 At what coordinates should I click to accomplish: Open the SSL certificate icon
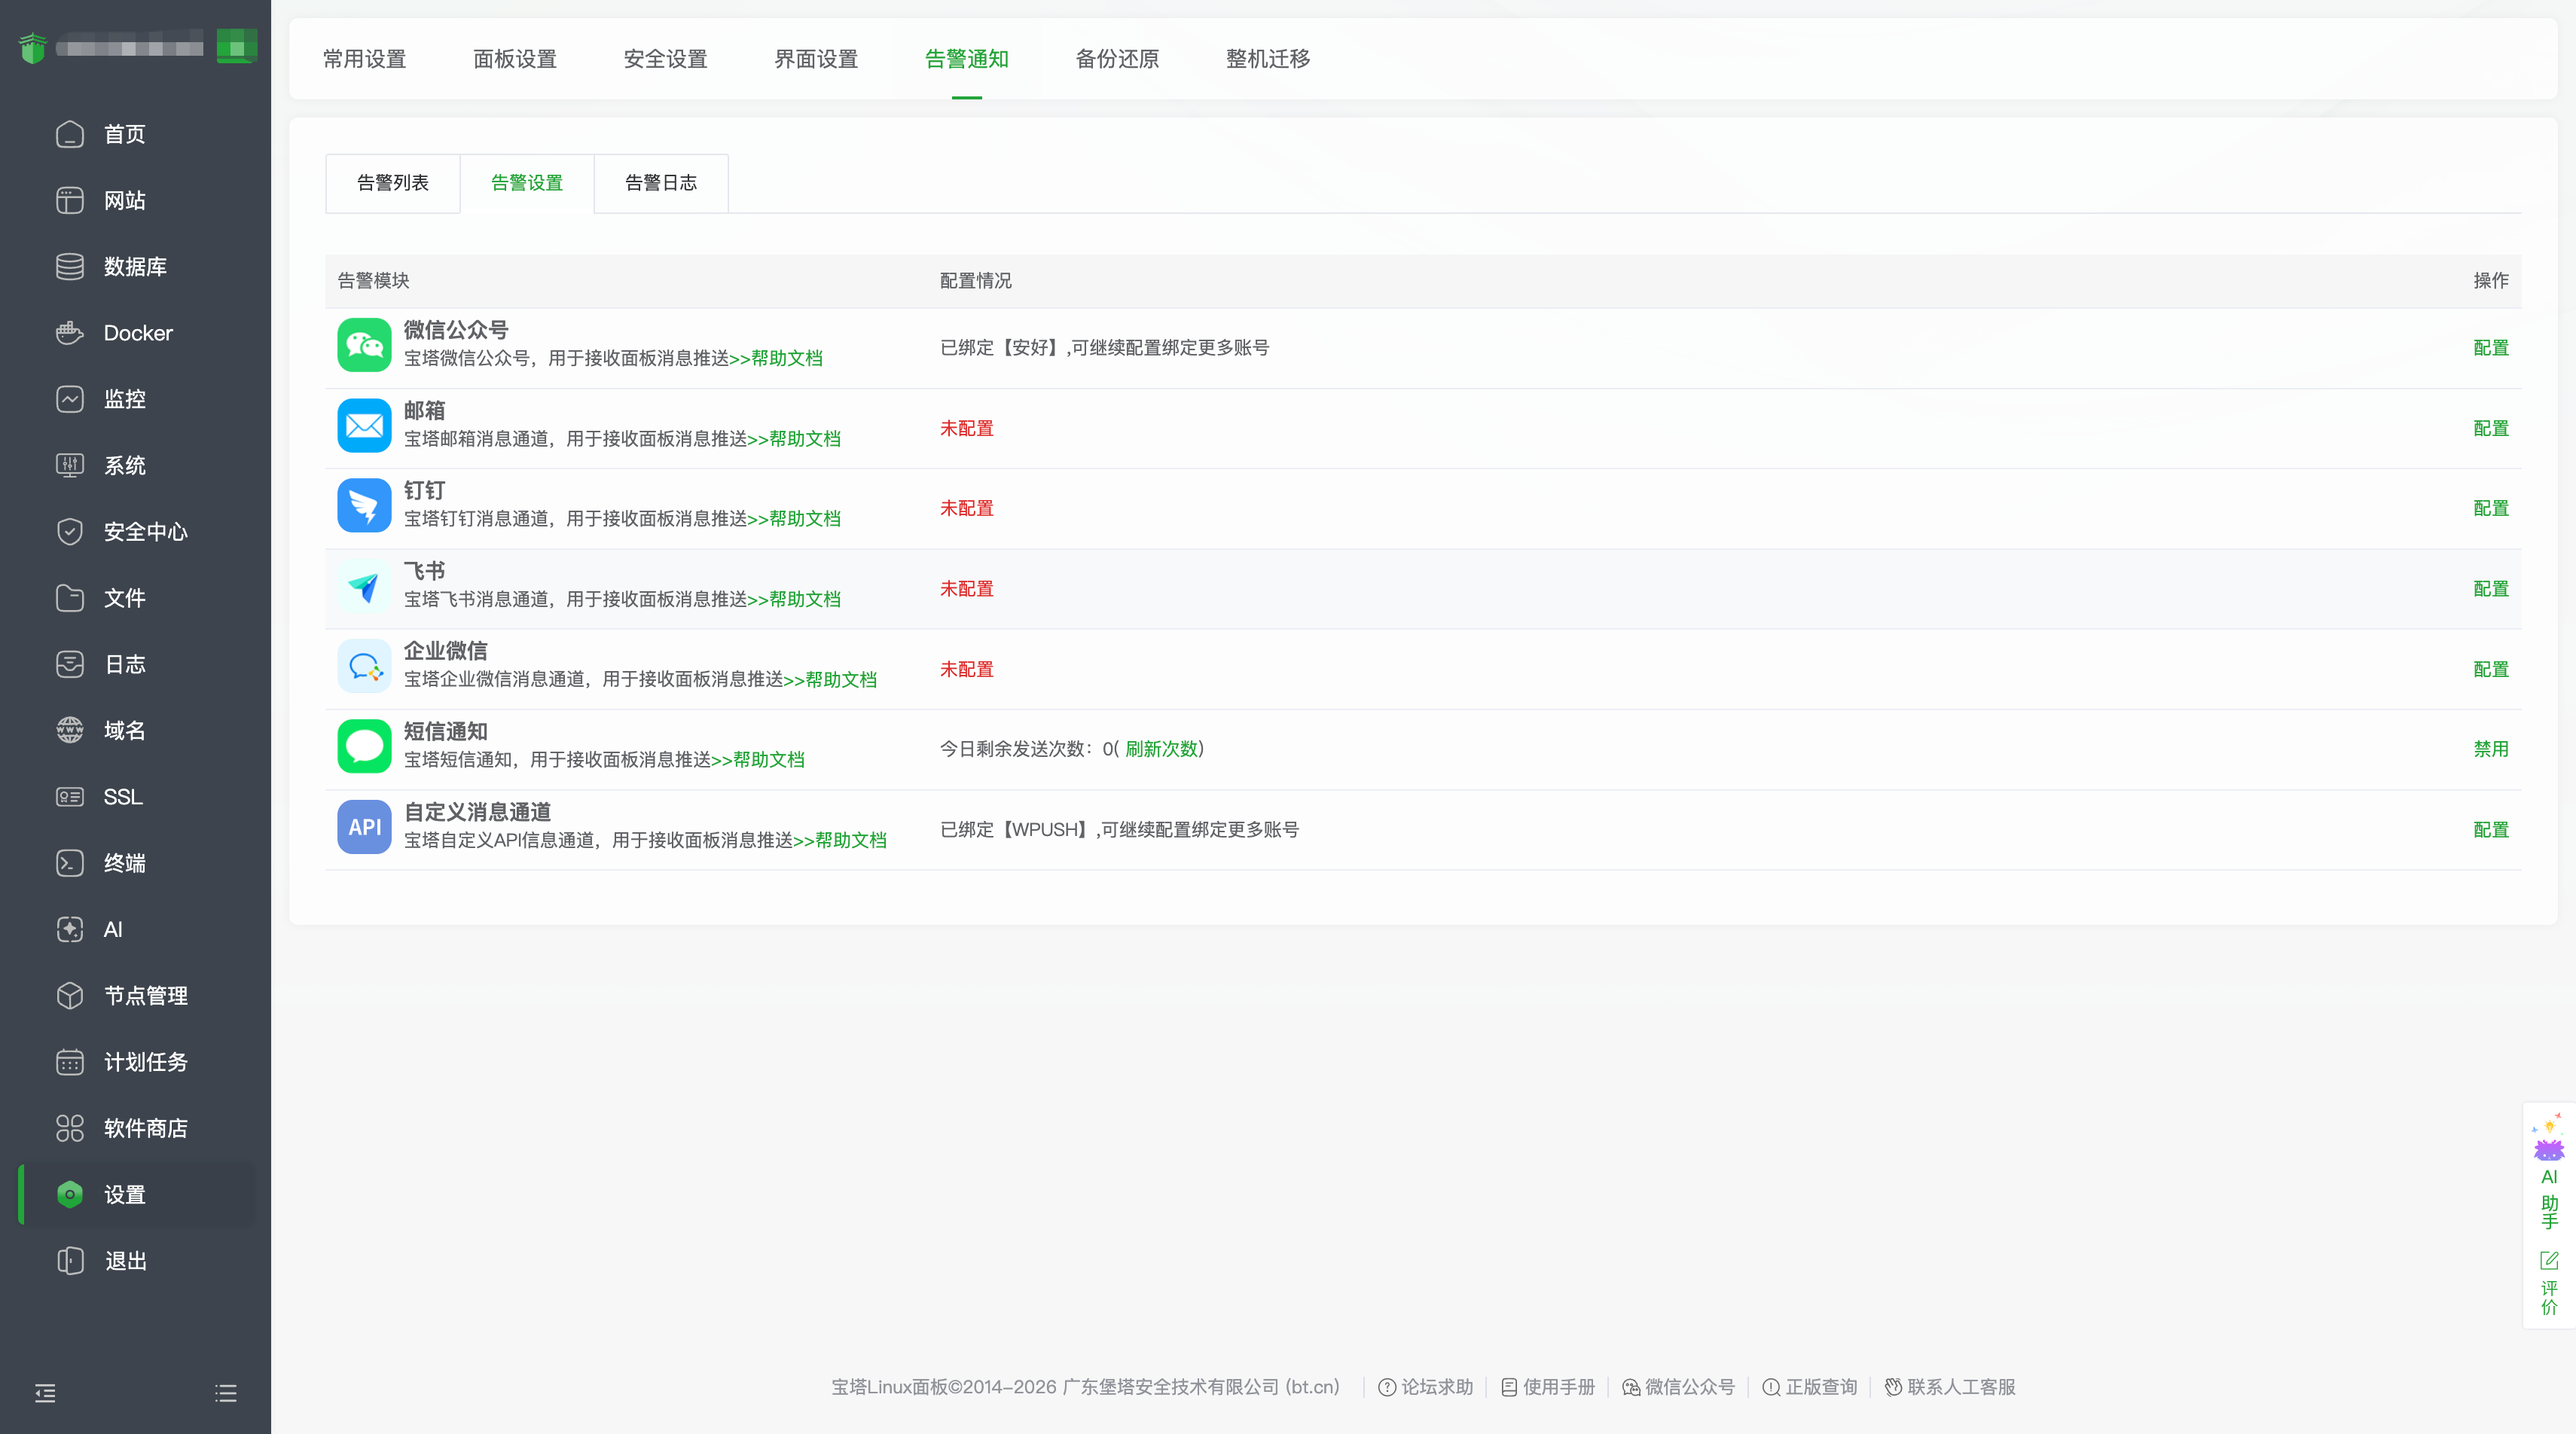pyautogui.click(x=70, y=797)
